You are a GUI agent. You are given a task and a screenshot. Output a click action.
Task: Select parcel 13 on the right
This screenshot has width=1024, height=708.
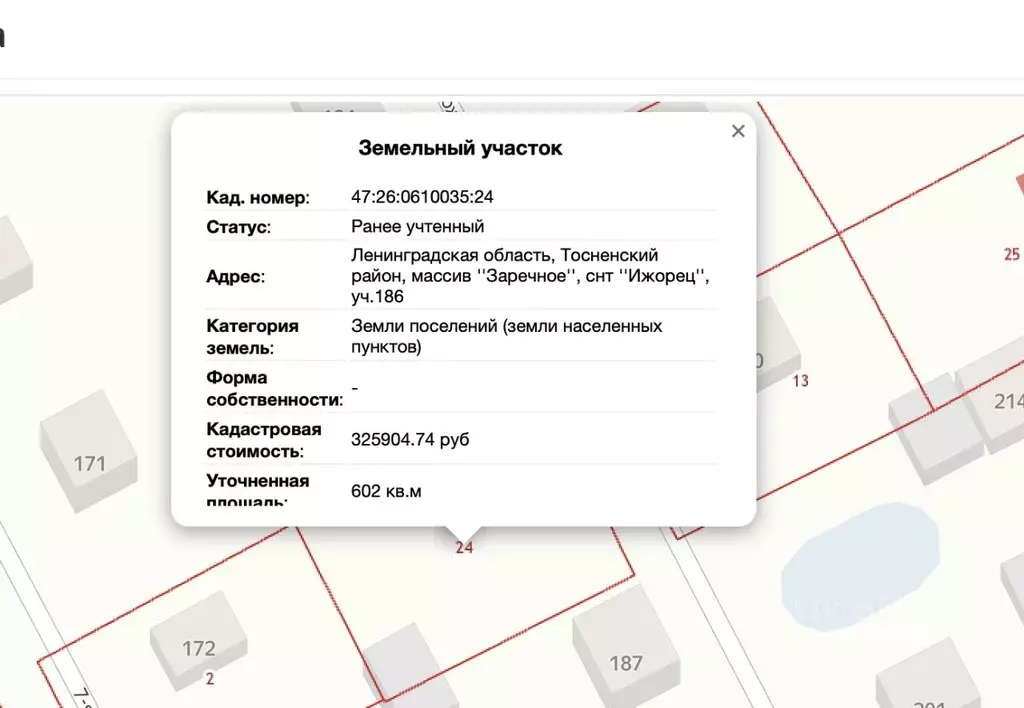(x=801, y=381)
